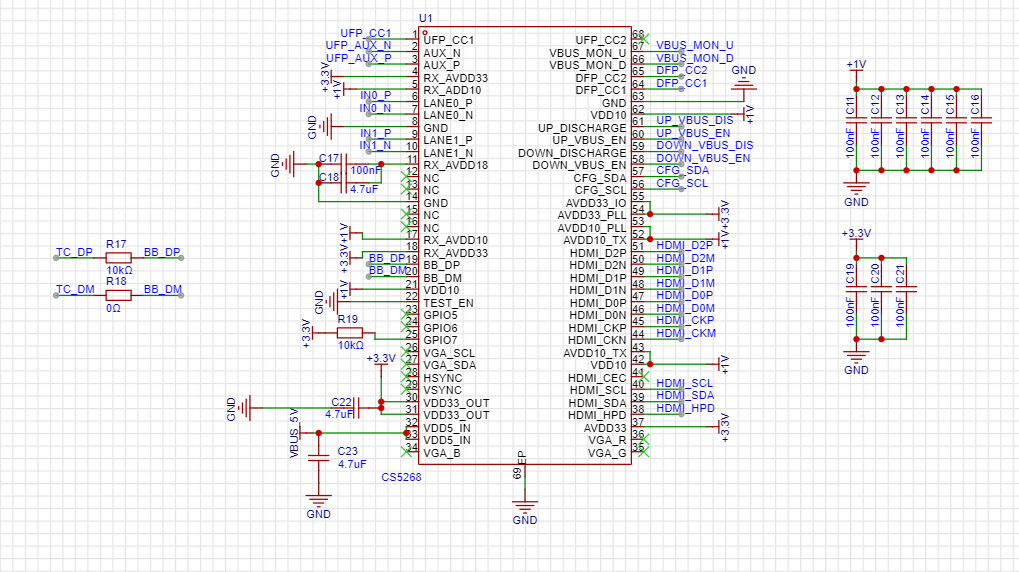
Task: Select the CS5268 part name label
Action: click(401, 477)
